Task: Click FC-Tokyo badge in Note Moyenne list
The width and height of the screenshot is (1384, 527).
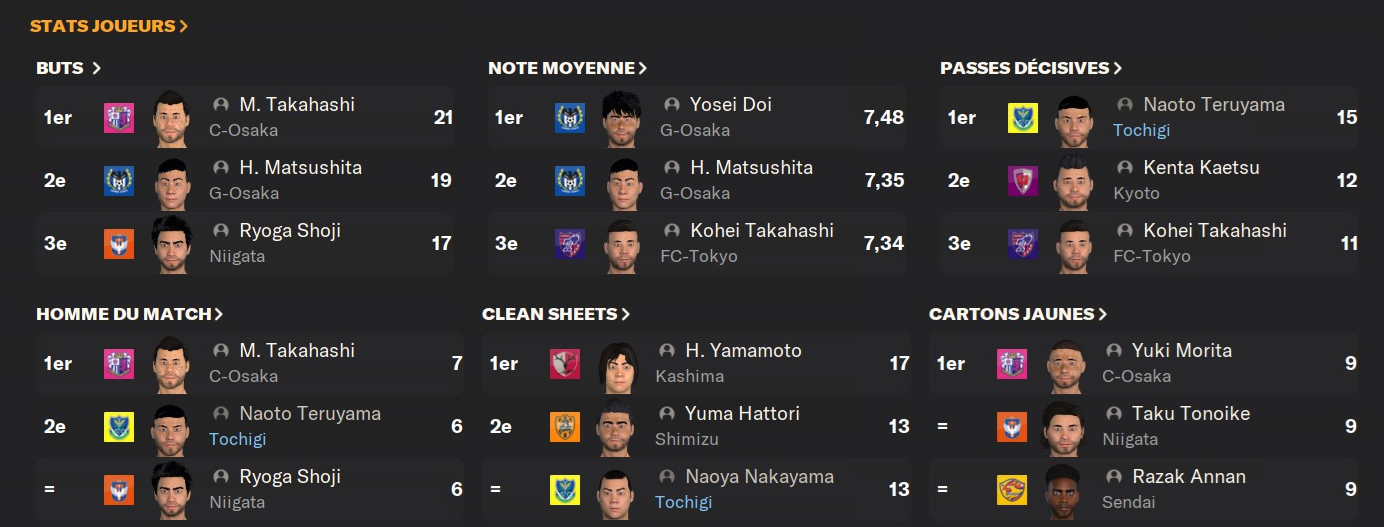Action: click(570, 244)
